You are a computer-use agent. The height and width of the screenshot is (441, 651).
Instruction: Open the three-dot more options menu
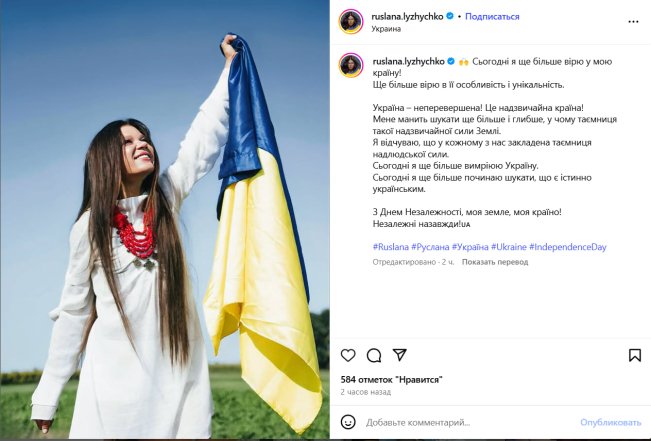click(633, 22)
